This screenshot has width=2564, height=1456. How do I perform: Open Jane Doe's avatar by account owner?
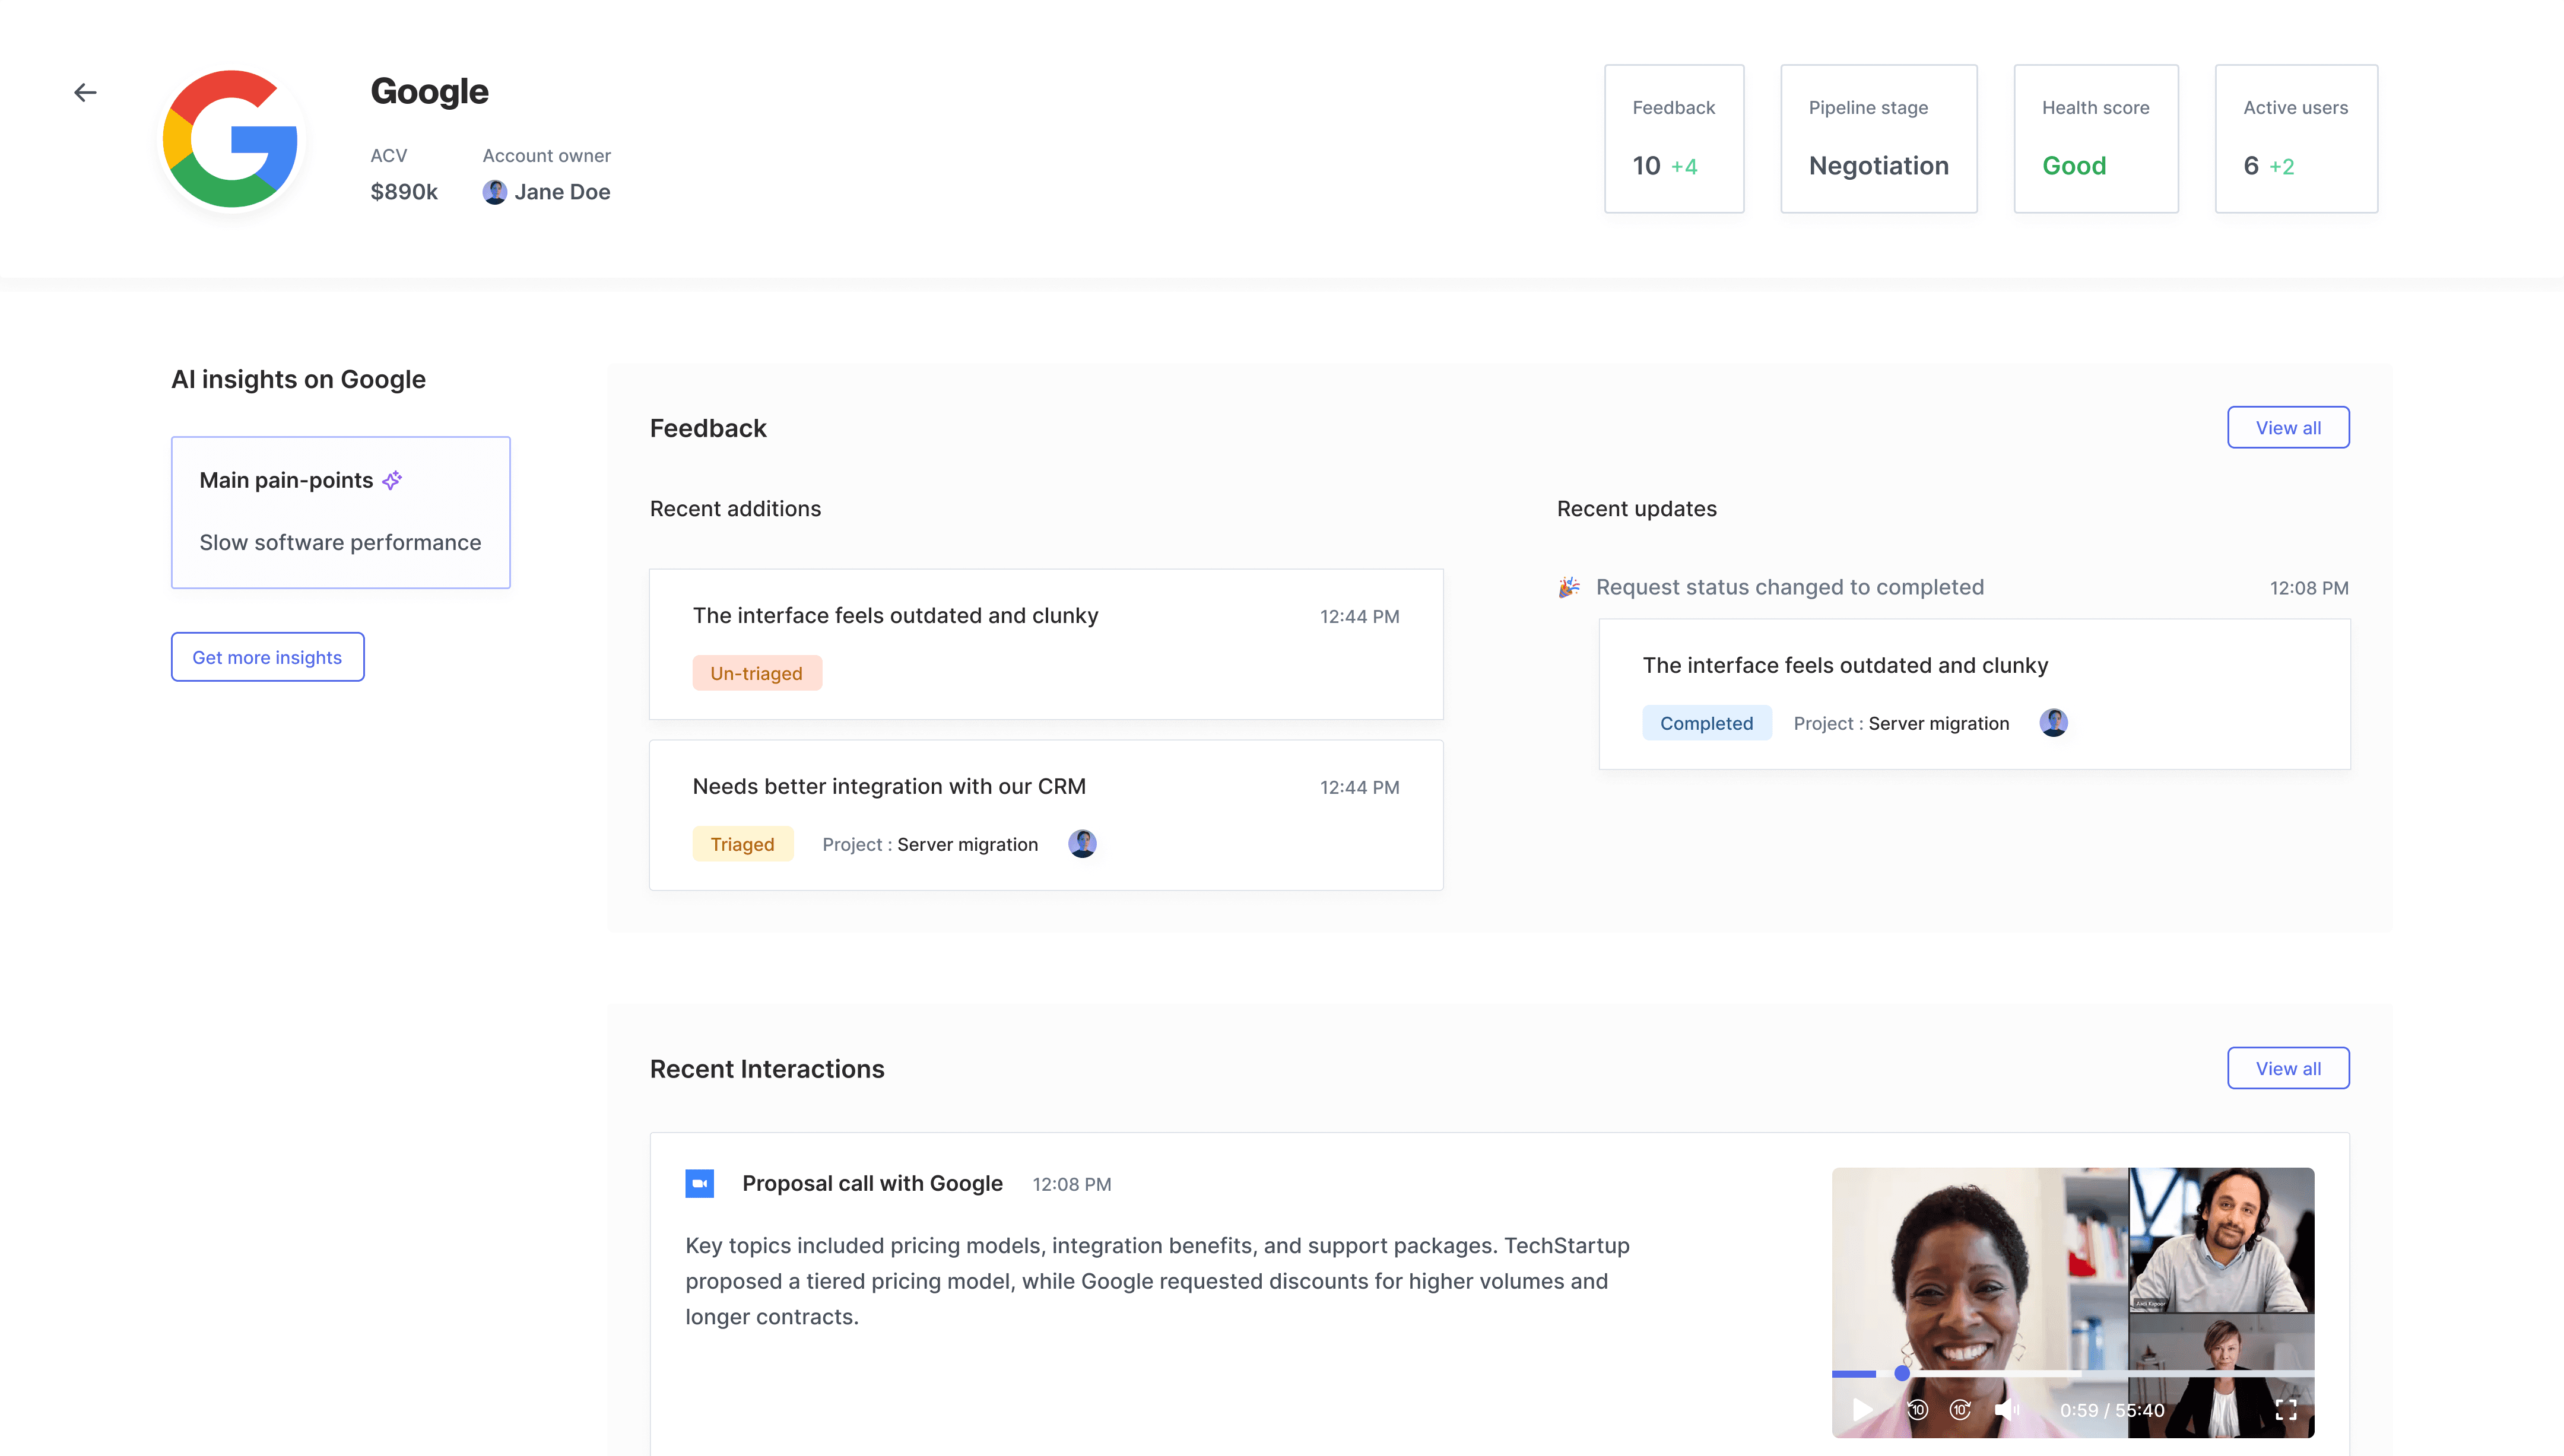click(x=494, y=192)
